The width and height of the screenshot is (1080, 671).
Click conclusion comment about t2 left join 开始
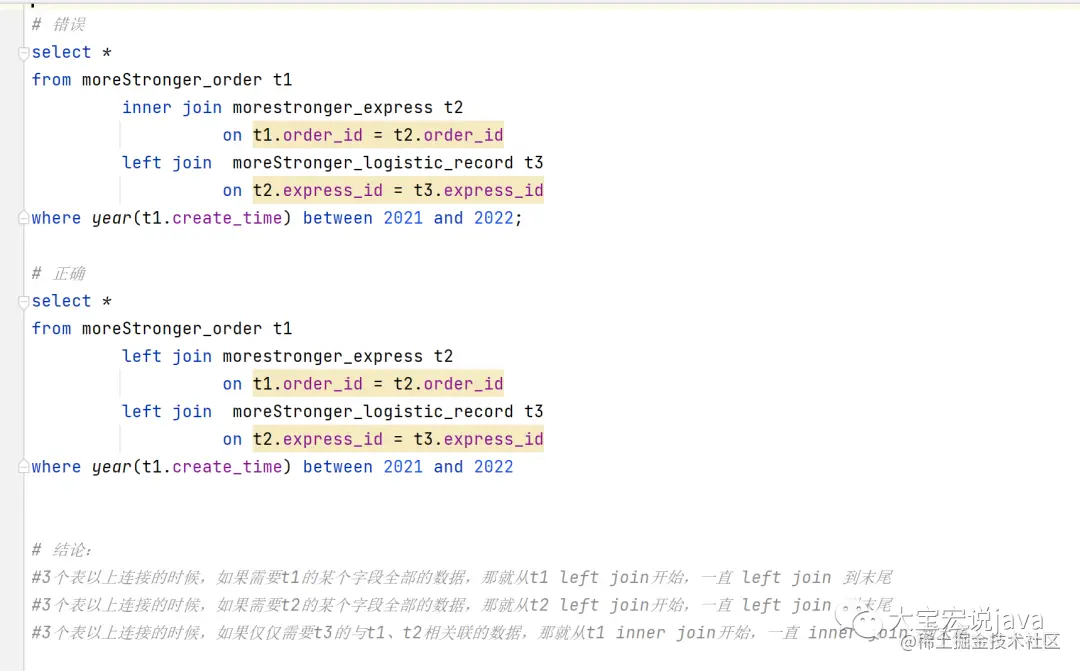click(x=461, y=605)
